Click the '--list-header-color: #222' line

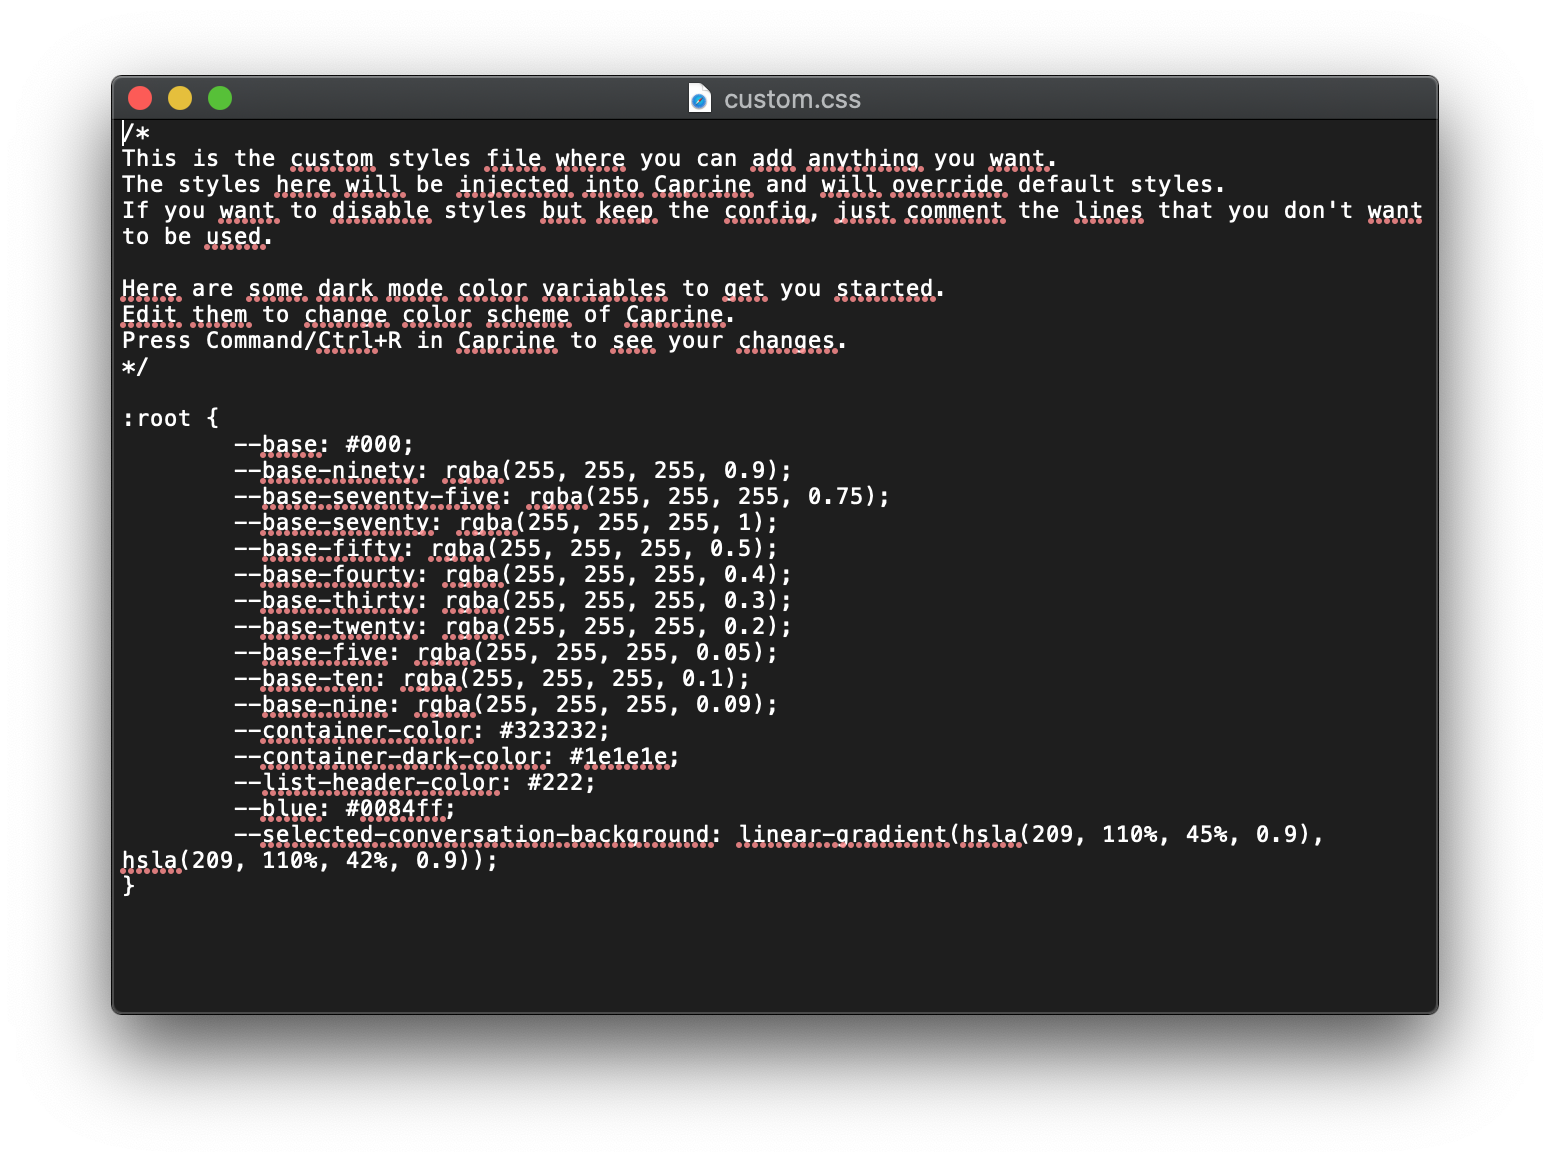pyautogui.click(x=414, y=782)
